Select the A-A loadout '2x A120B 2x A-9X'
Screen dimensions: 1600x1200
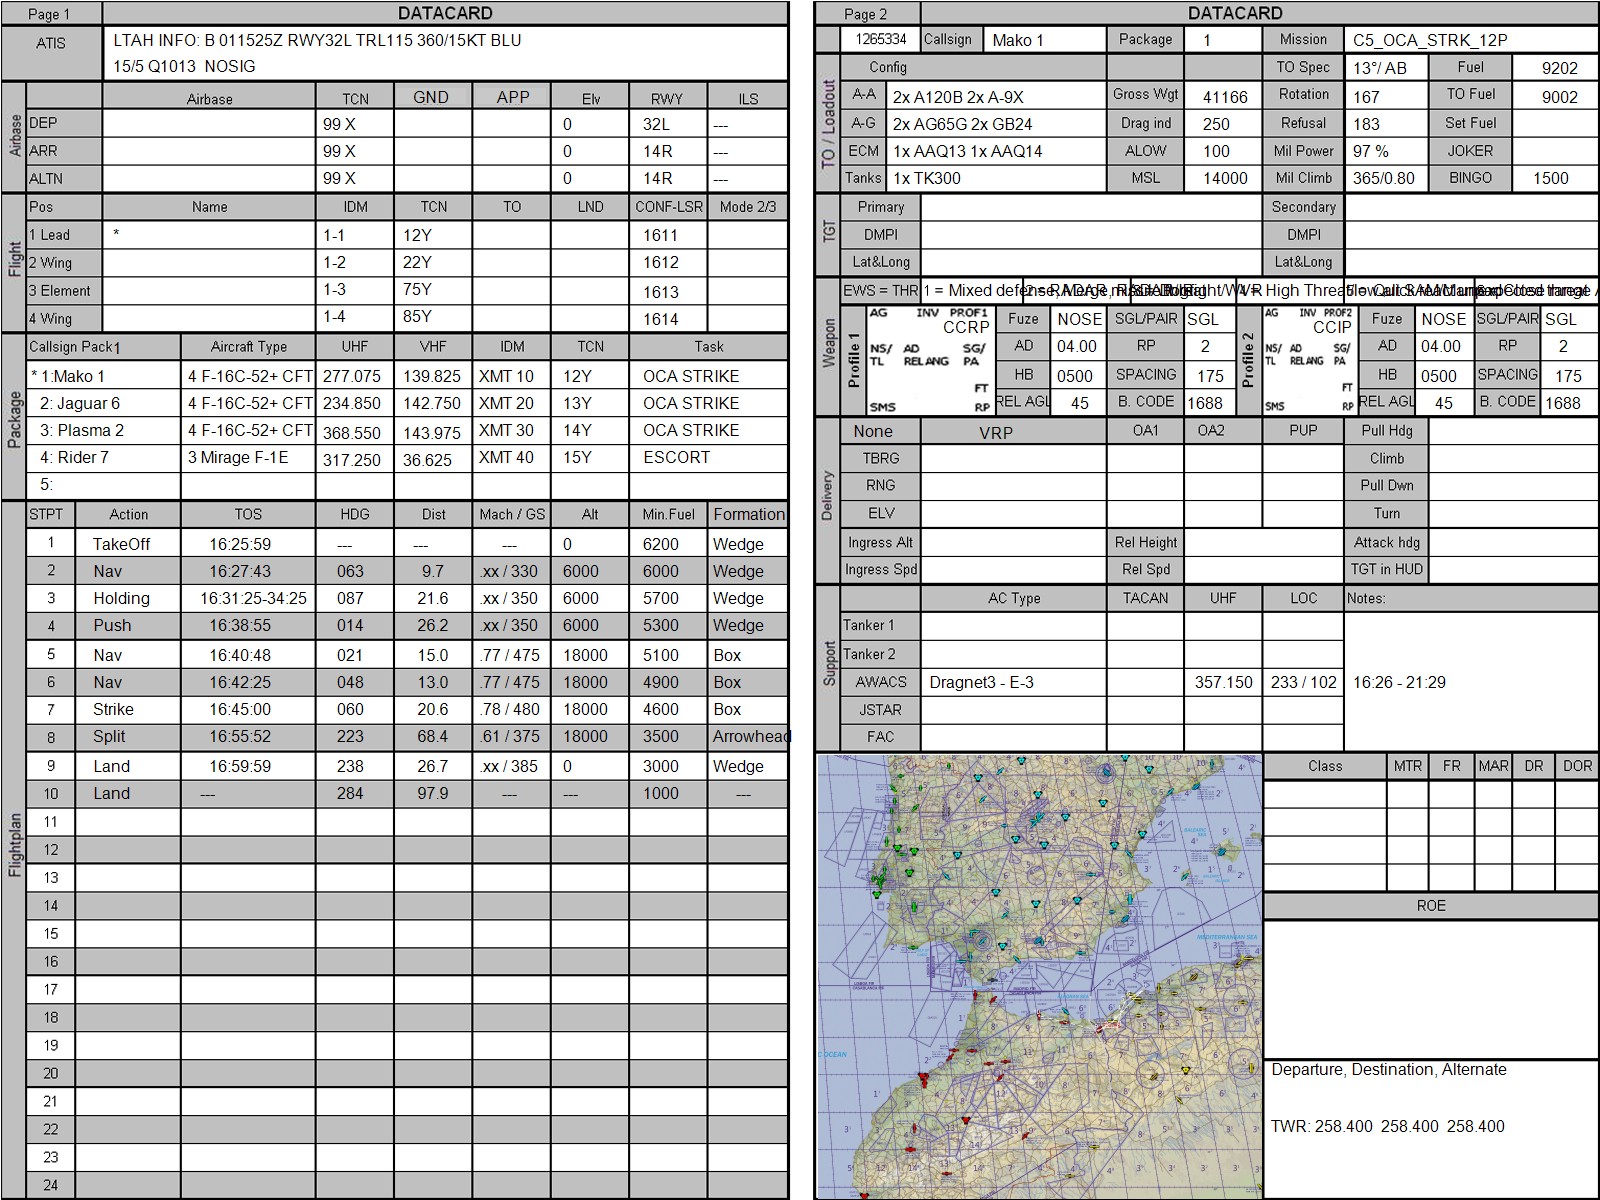pos(958,98)
